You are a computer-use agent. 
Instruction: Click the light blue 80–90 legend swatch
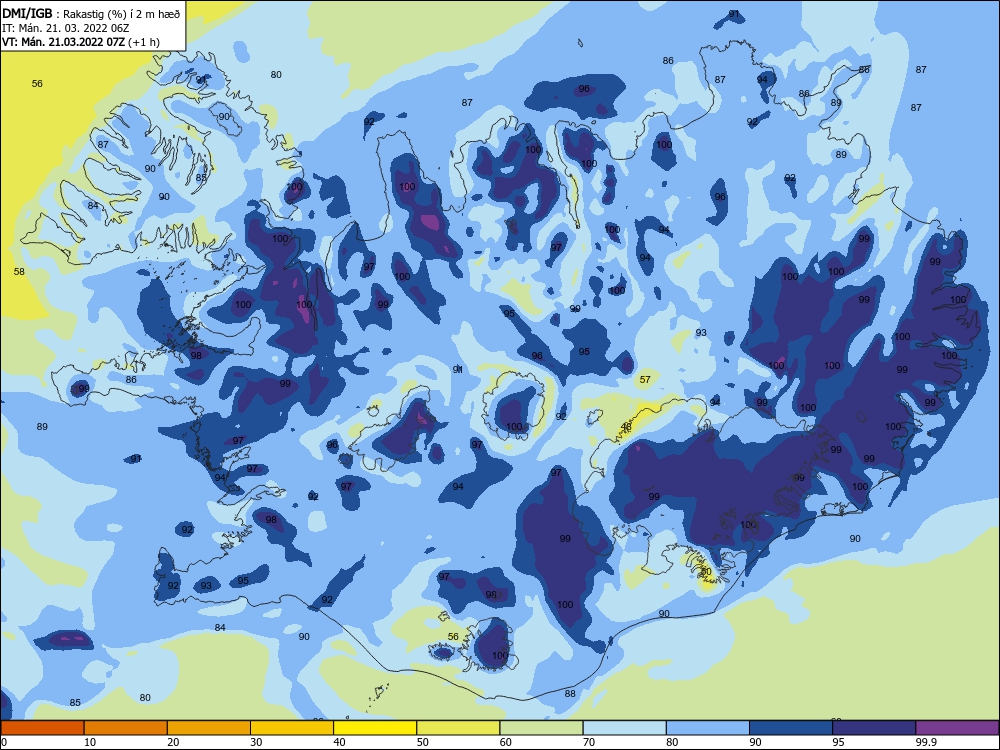(708, 728)
